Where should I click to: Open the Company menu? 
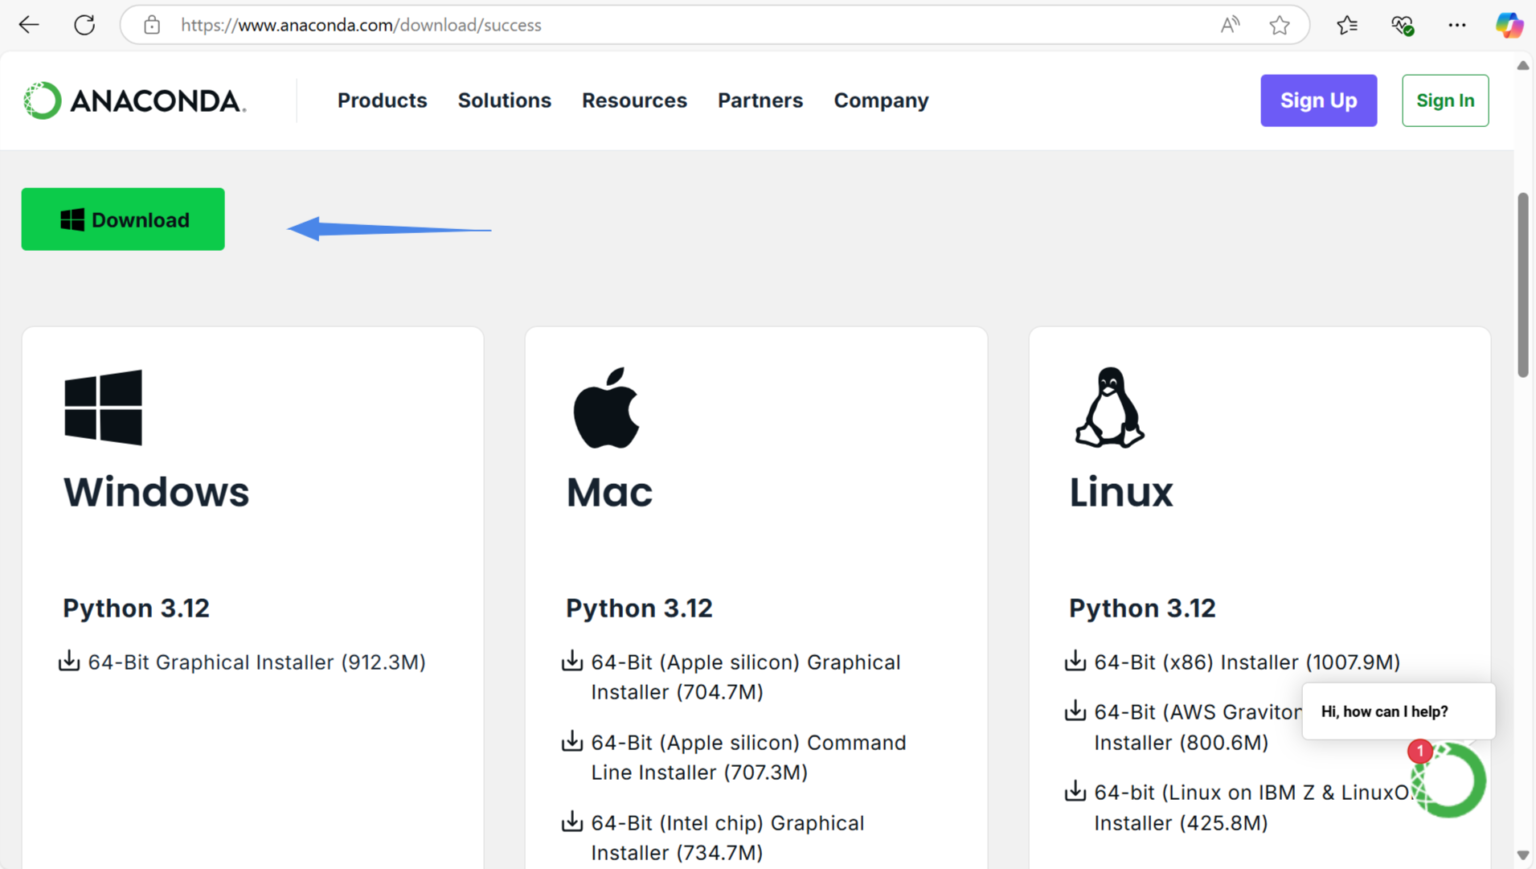click(x=881, y=100)
